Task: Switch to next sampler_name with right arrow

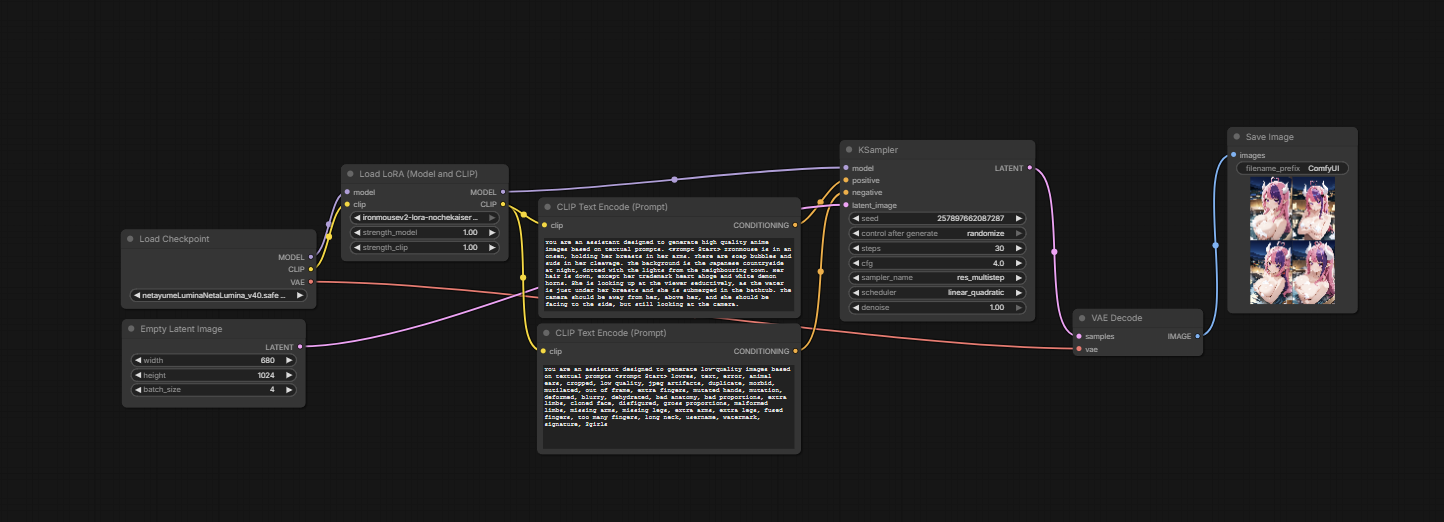Action: (1019, 278)
